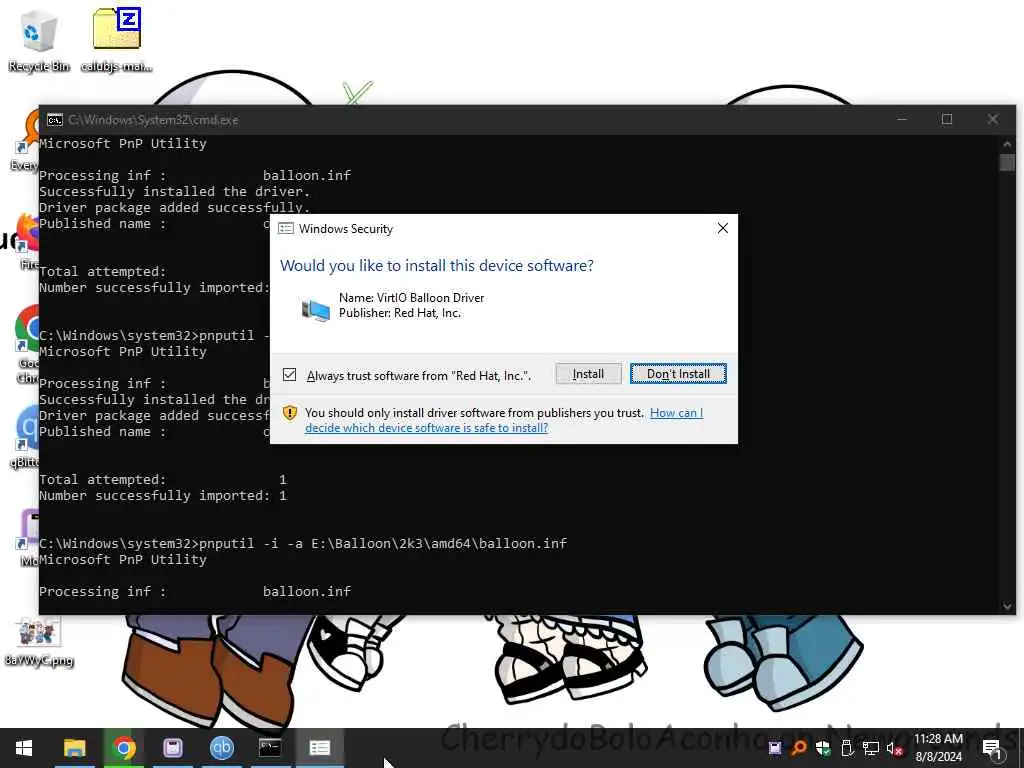This screenshot has width=1024, height=768.
Task: Open the 'How can I decide' help link
Action: tap(504, 420)
